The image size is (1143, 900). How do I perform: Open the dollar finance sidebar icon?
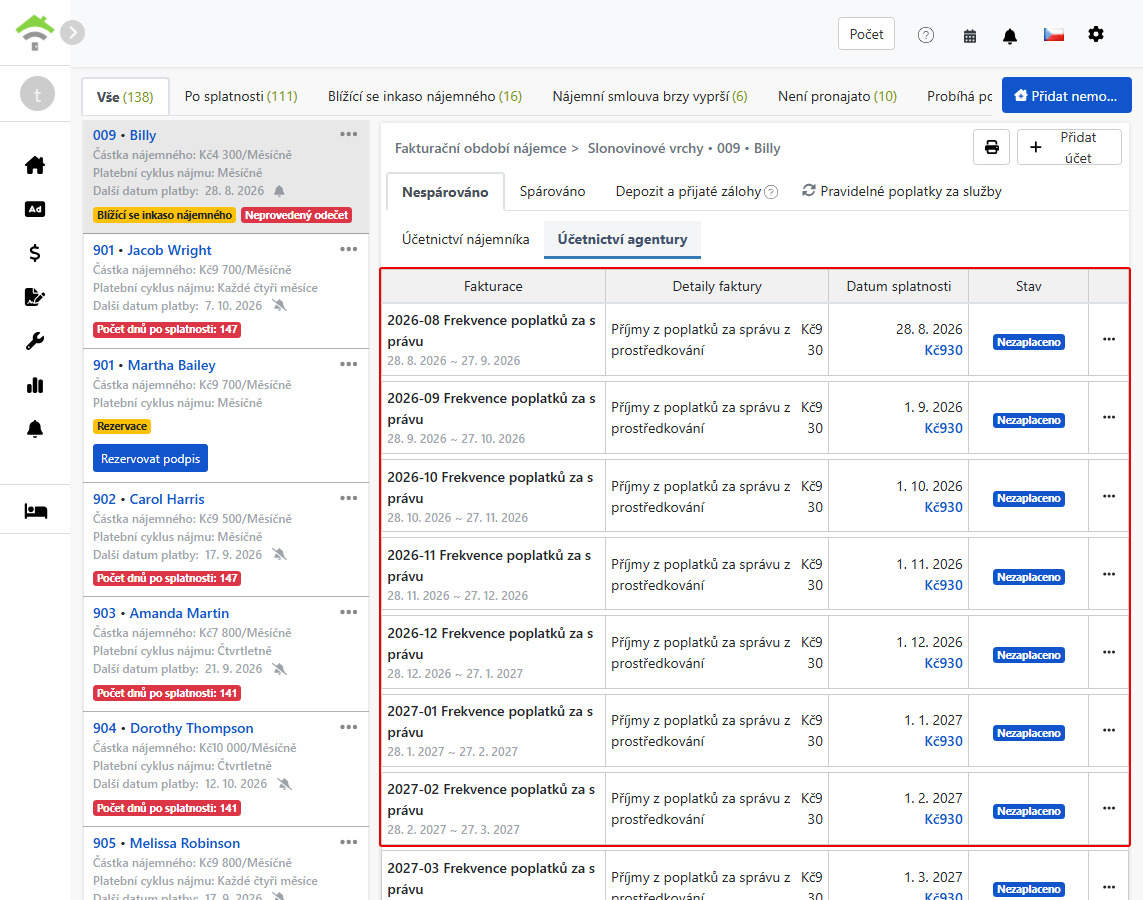34,253
